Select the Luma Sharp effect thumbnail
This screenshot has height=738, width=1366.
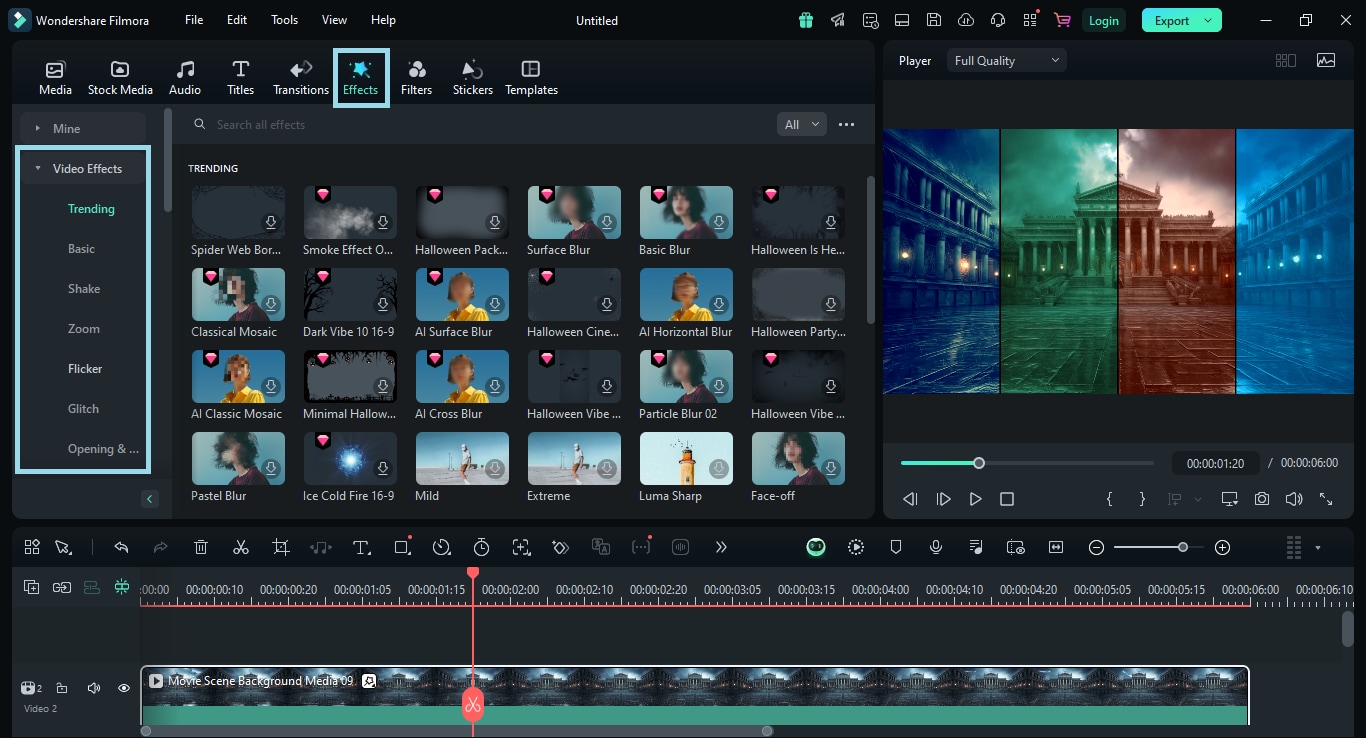(686, 458)
